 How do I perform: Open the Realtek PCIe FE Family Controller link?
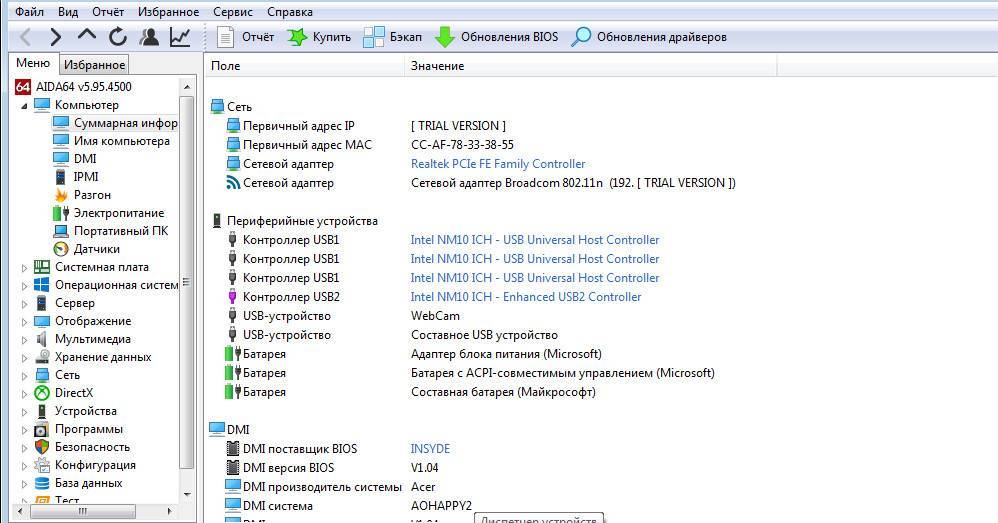click(498, 164)
